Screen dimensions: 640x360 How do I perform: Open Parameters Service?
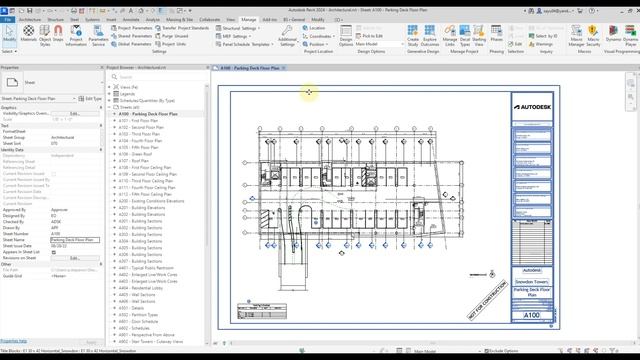click(98, 35)
